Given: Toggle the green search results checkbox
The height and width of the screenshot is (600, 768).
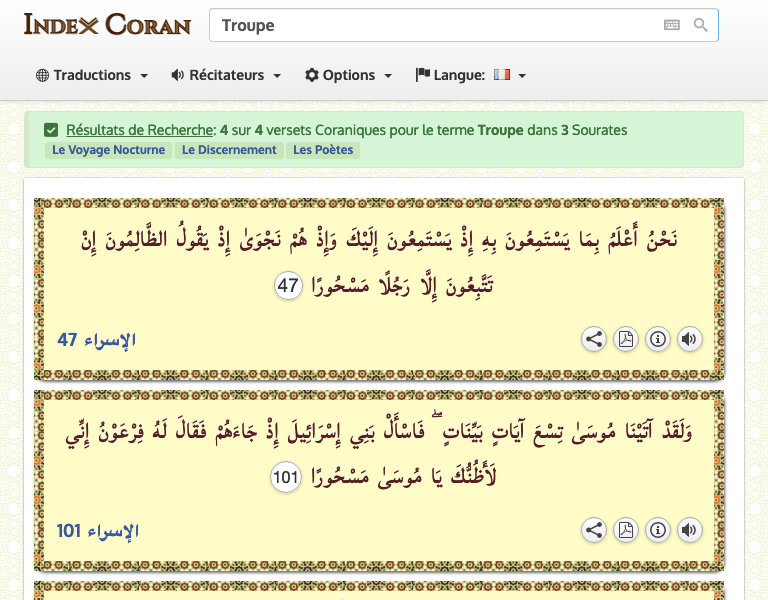Looking at the screenshot, I should pos(51,130).
